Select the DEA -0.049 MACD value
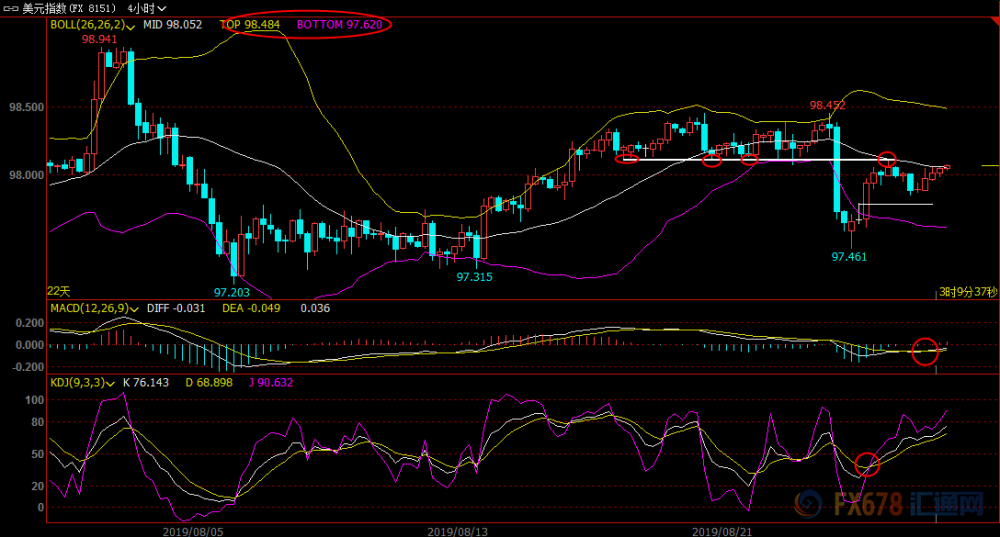 pyautogui.click(x=251, y=308)
